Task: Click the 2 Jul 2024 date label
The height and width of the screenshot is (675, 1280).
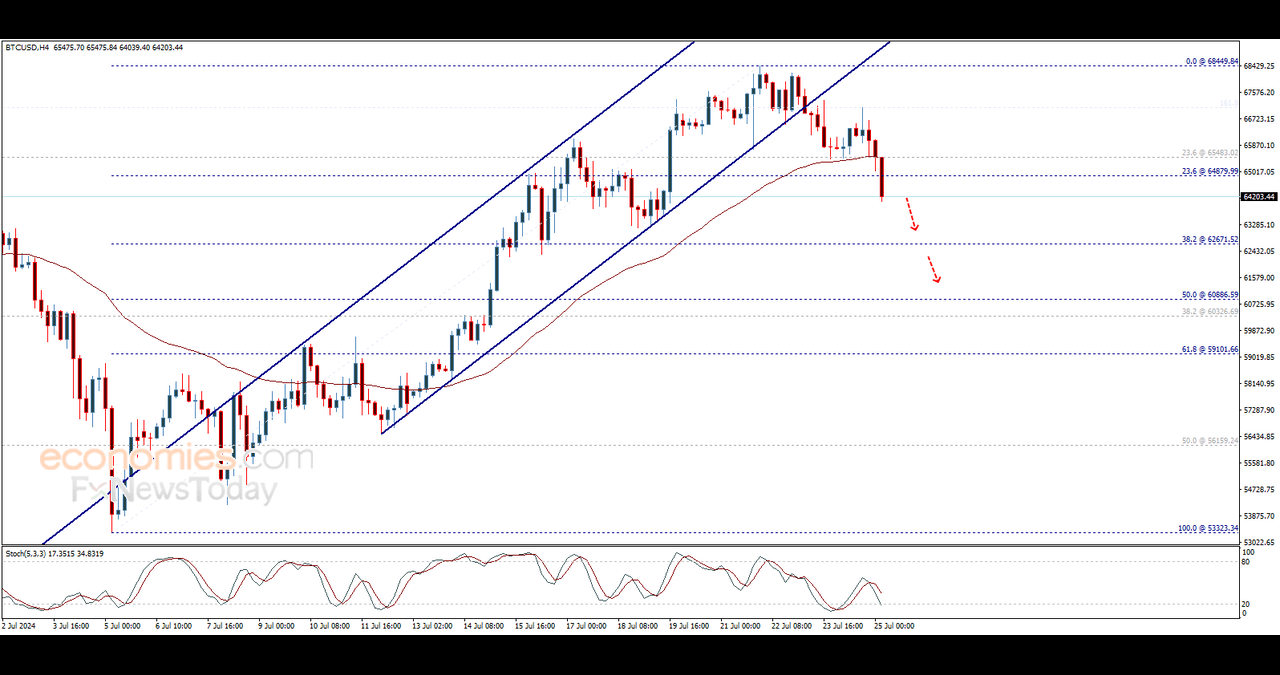Action: coord(18,626)
